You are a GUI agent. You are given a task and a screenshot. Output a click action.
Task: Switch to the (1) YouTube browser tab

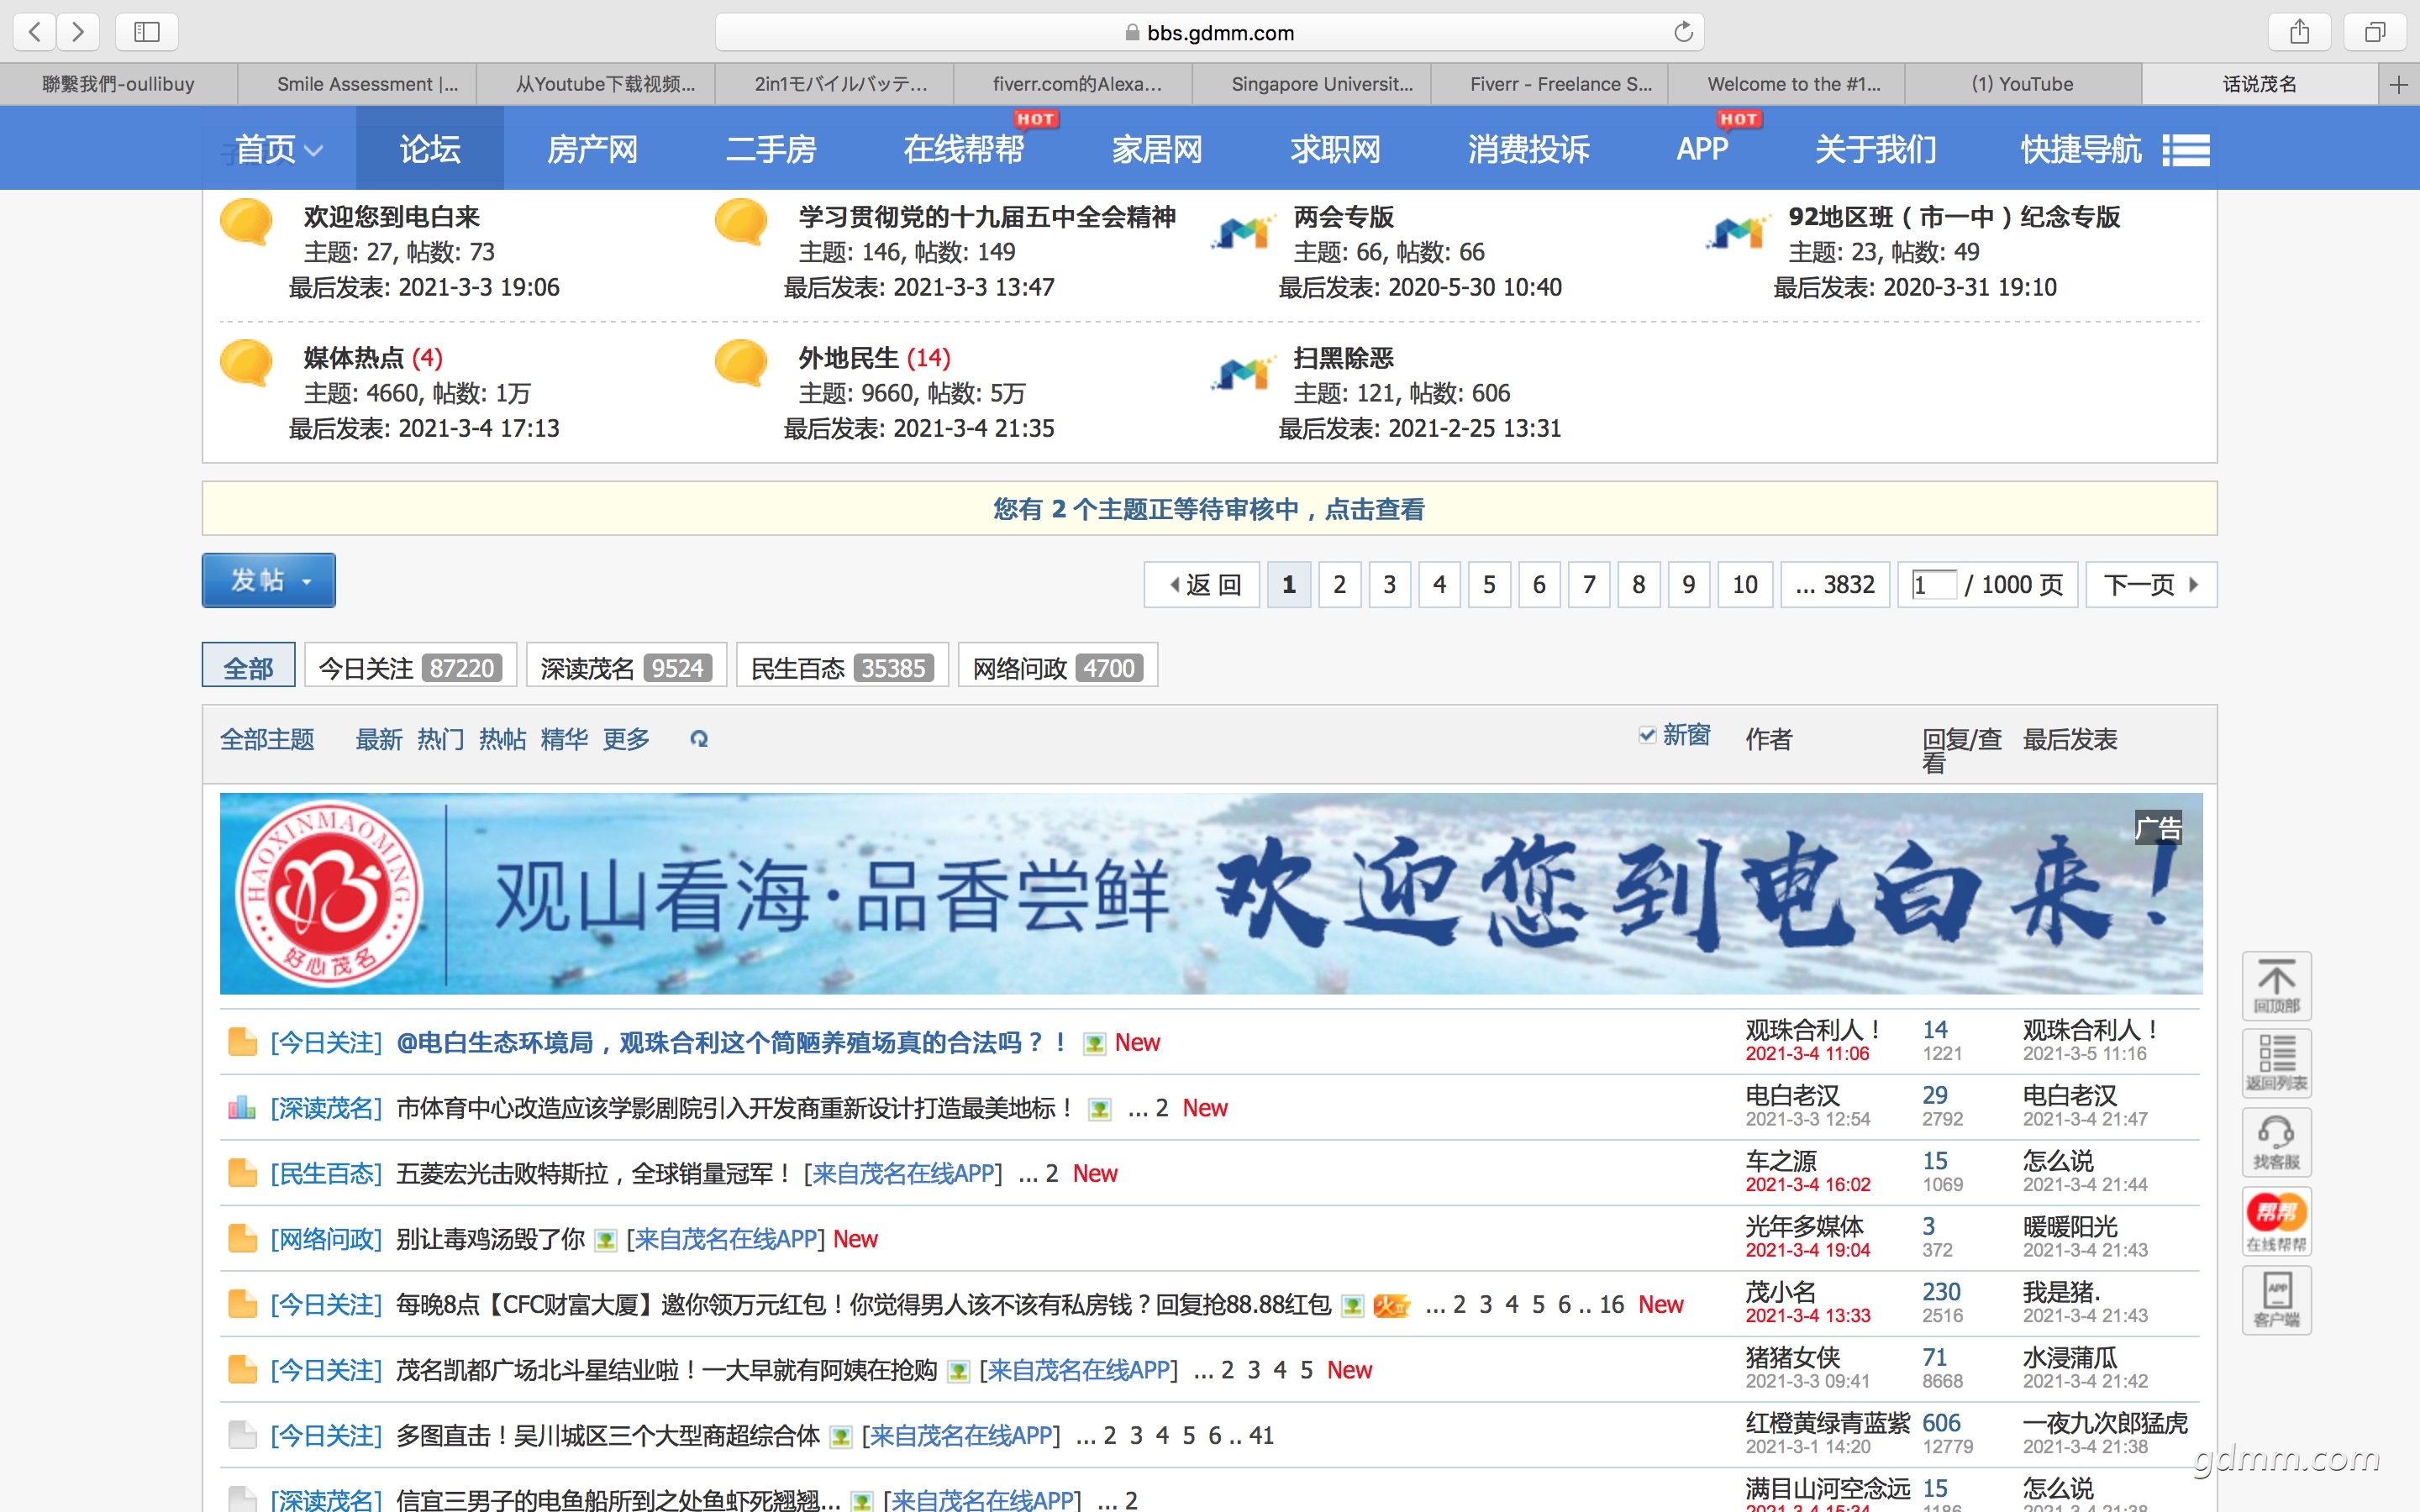[2022, 85]
